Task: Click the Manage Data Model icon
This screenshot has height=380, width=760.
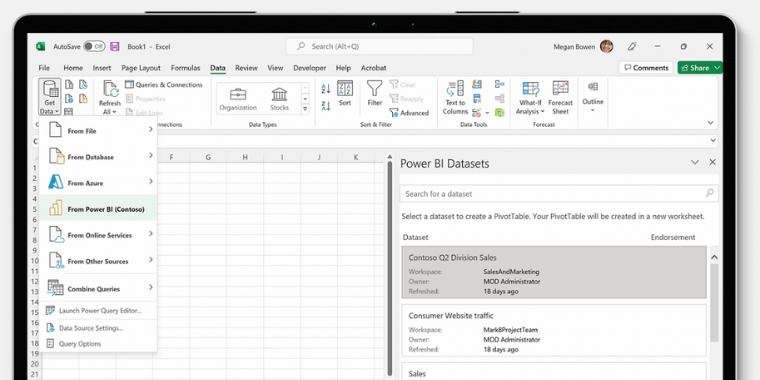Action: 500,112
